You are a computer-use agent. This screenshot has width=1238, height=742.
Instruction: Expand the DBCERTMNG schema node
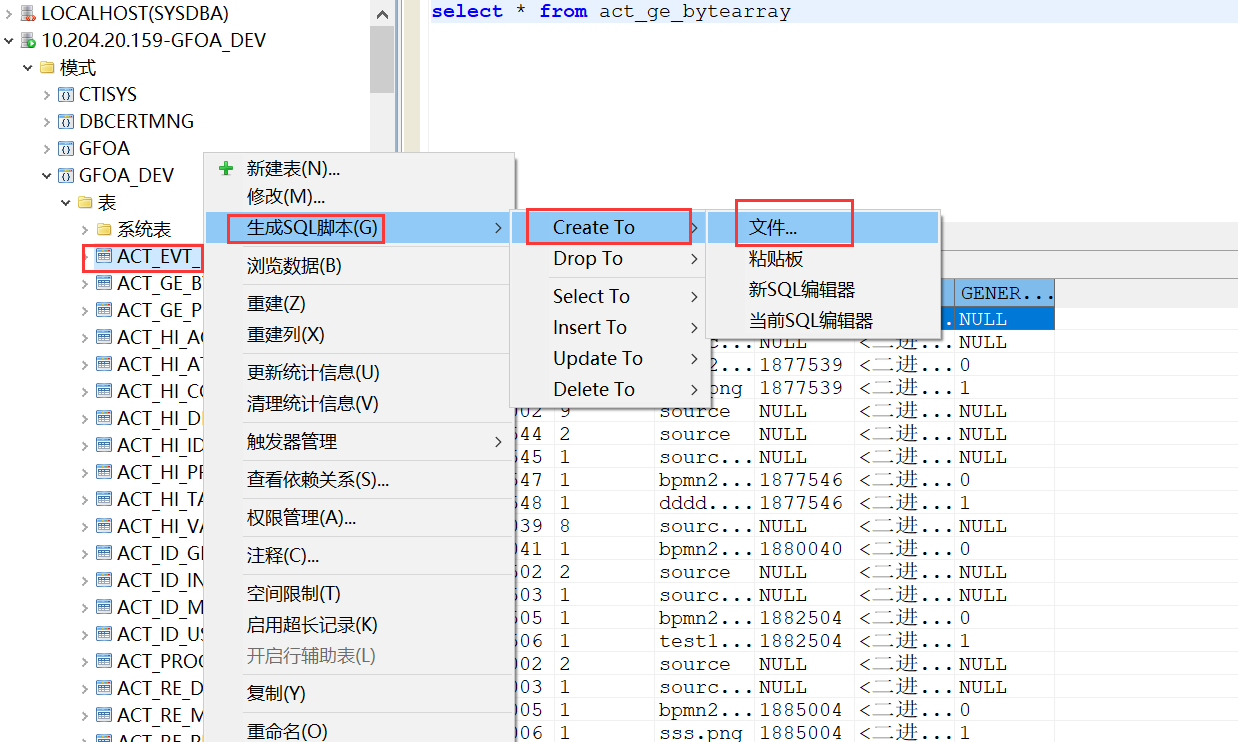coord(47,122)
